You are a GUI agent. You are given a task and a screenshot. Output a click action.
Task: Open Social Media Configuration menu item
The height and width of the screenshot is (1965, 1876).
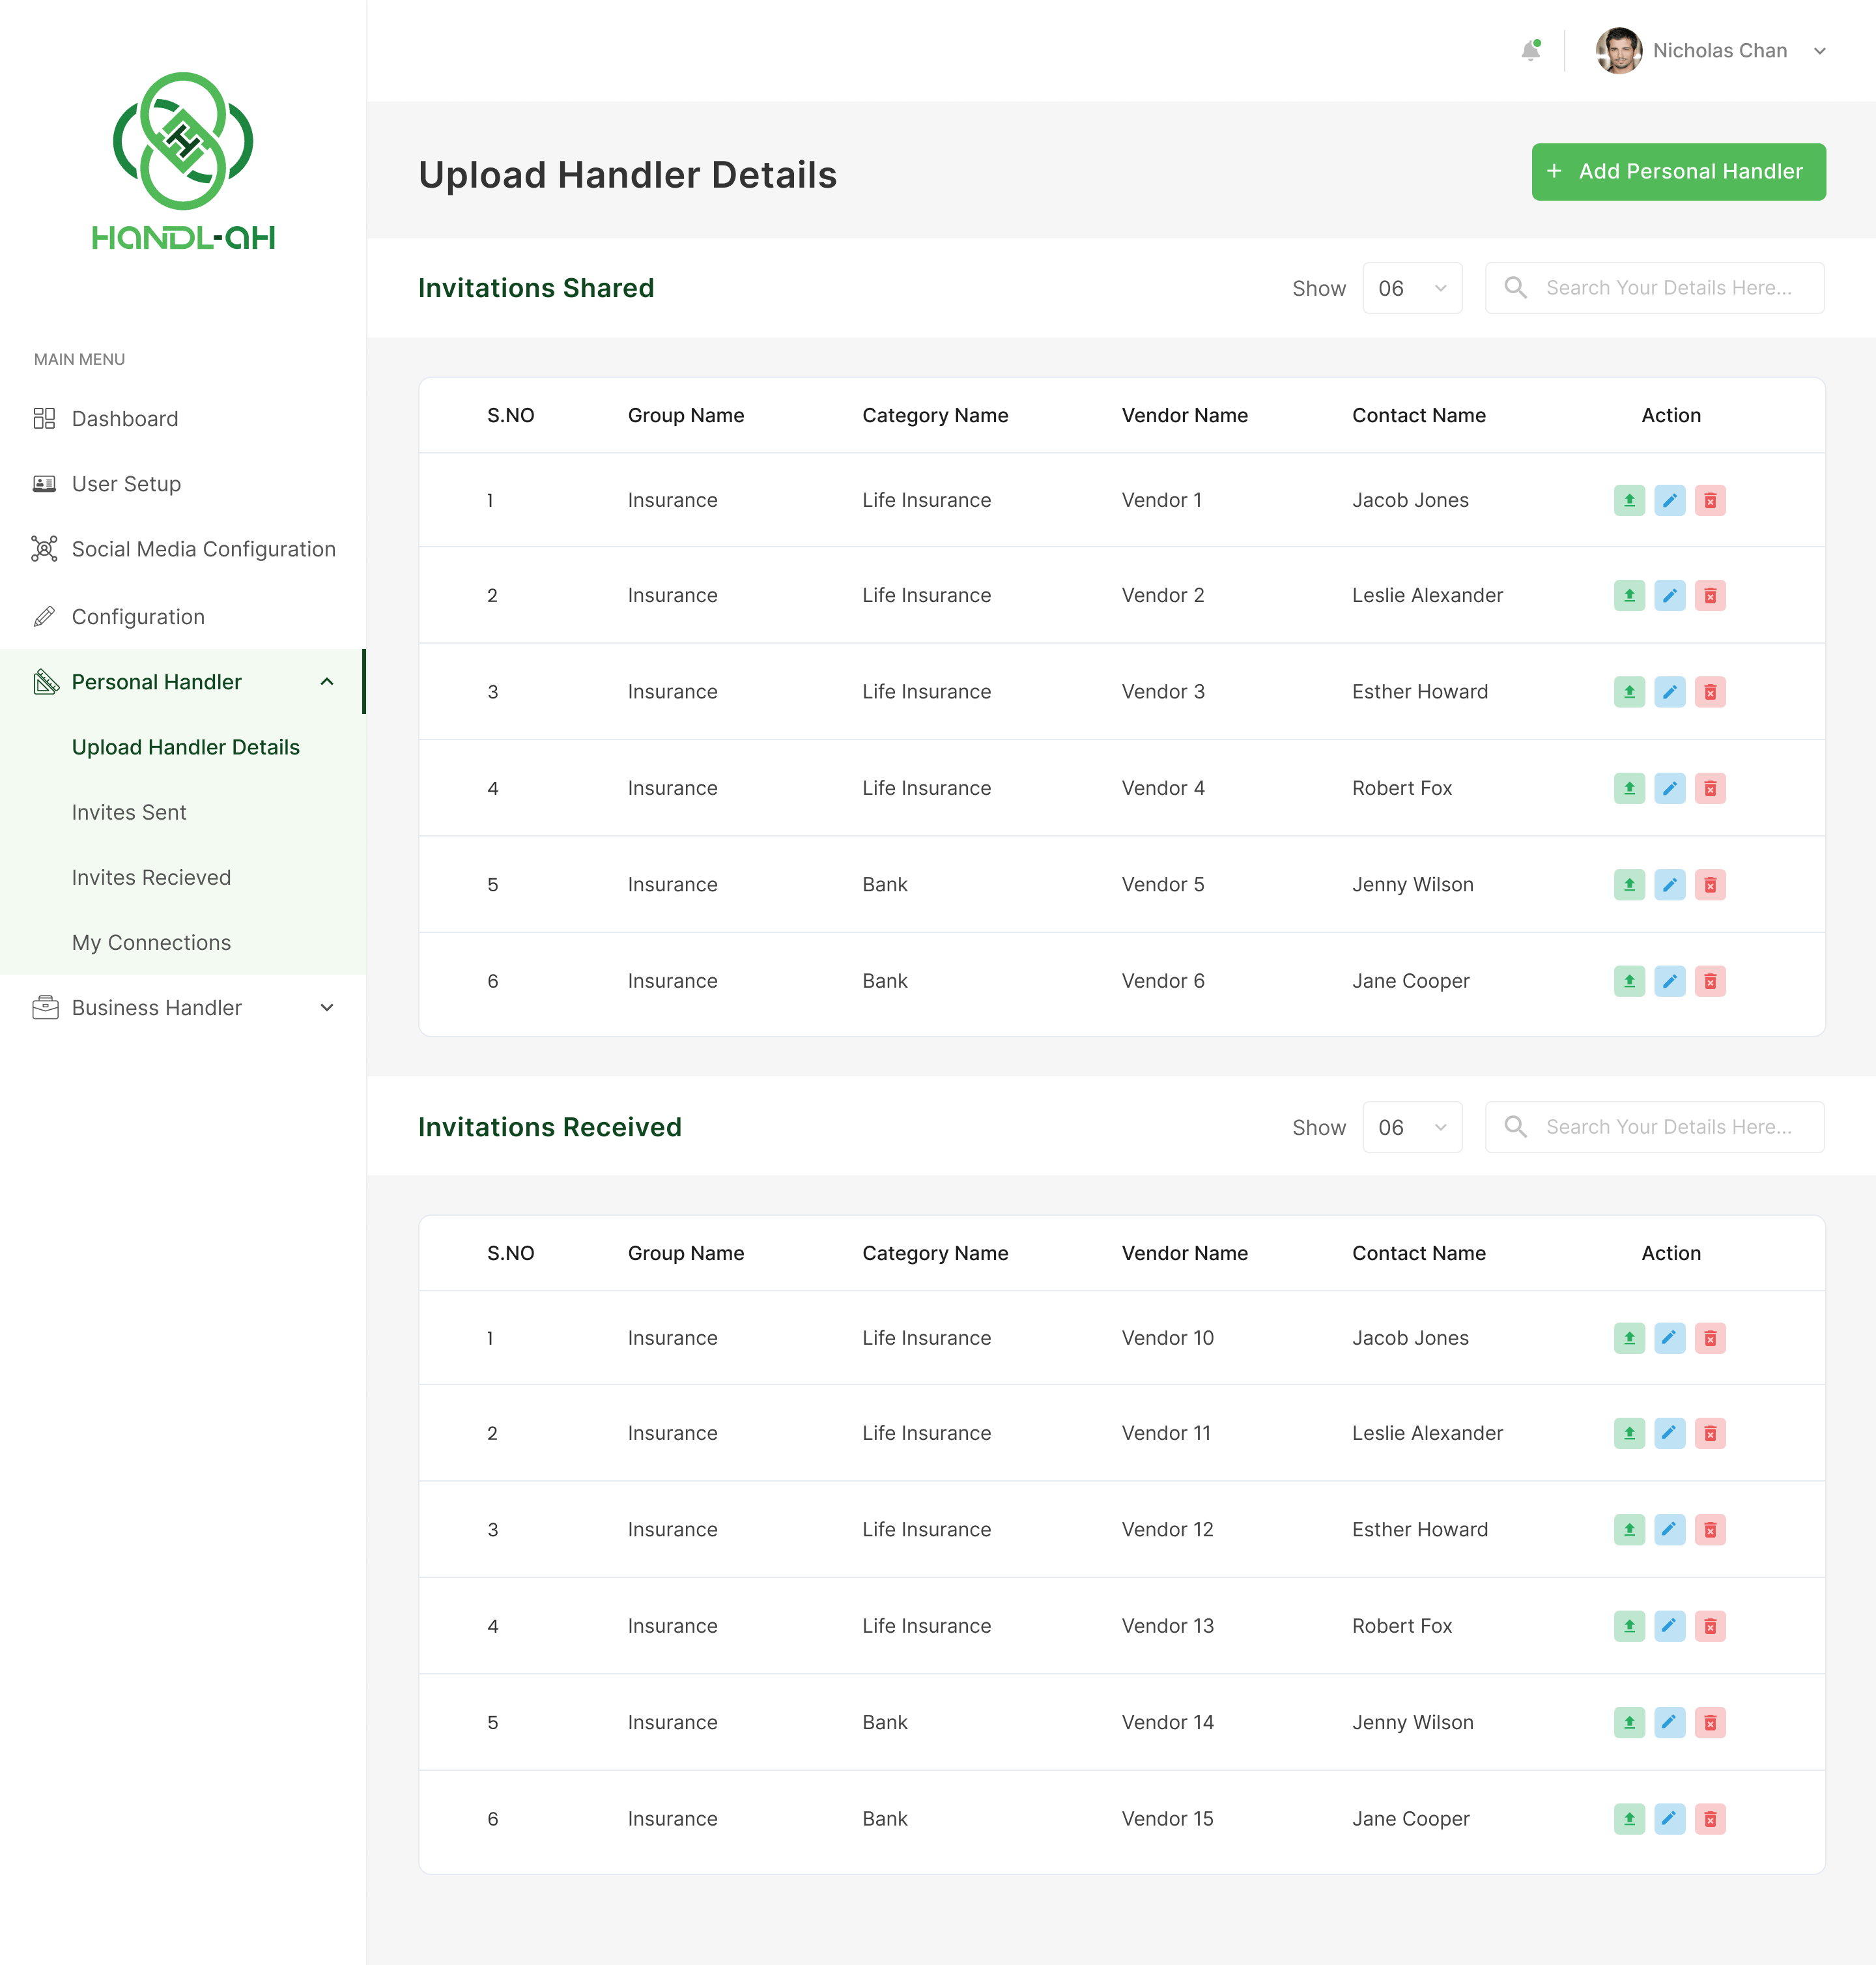(203, 549)
